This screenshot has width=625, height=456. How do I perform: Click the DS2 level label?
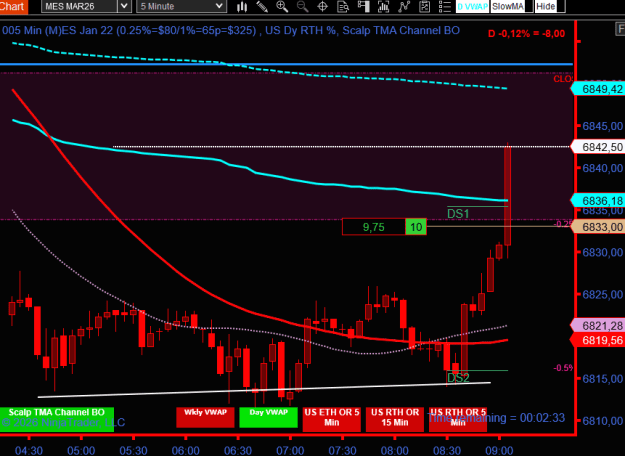[x=458, y=377]
